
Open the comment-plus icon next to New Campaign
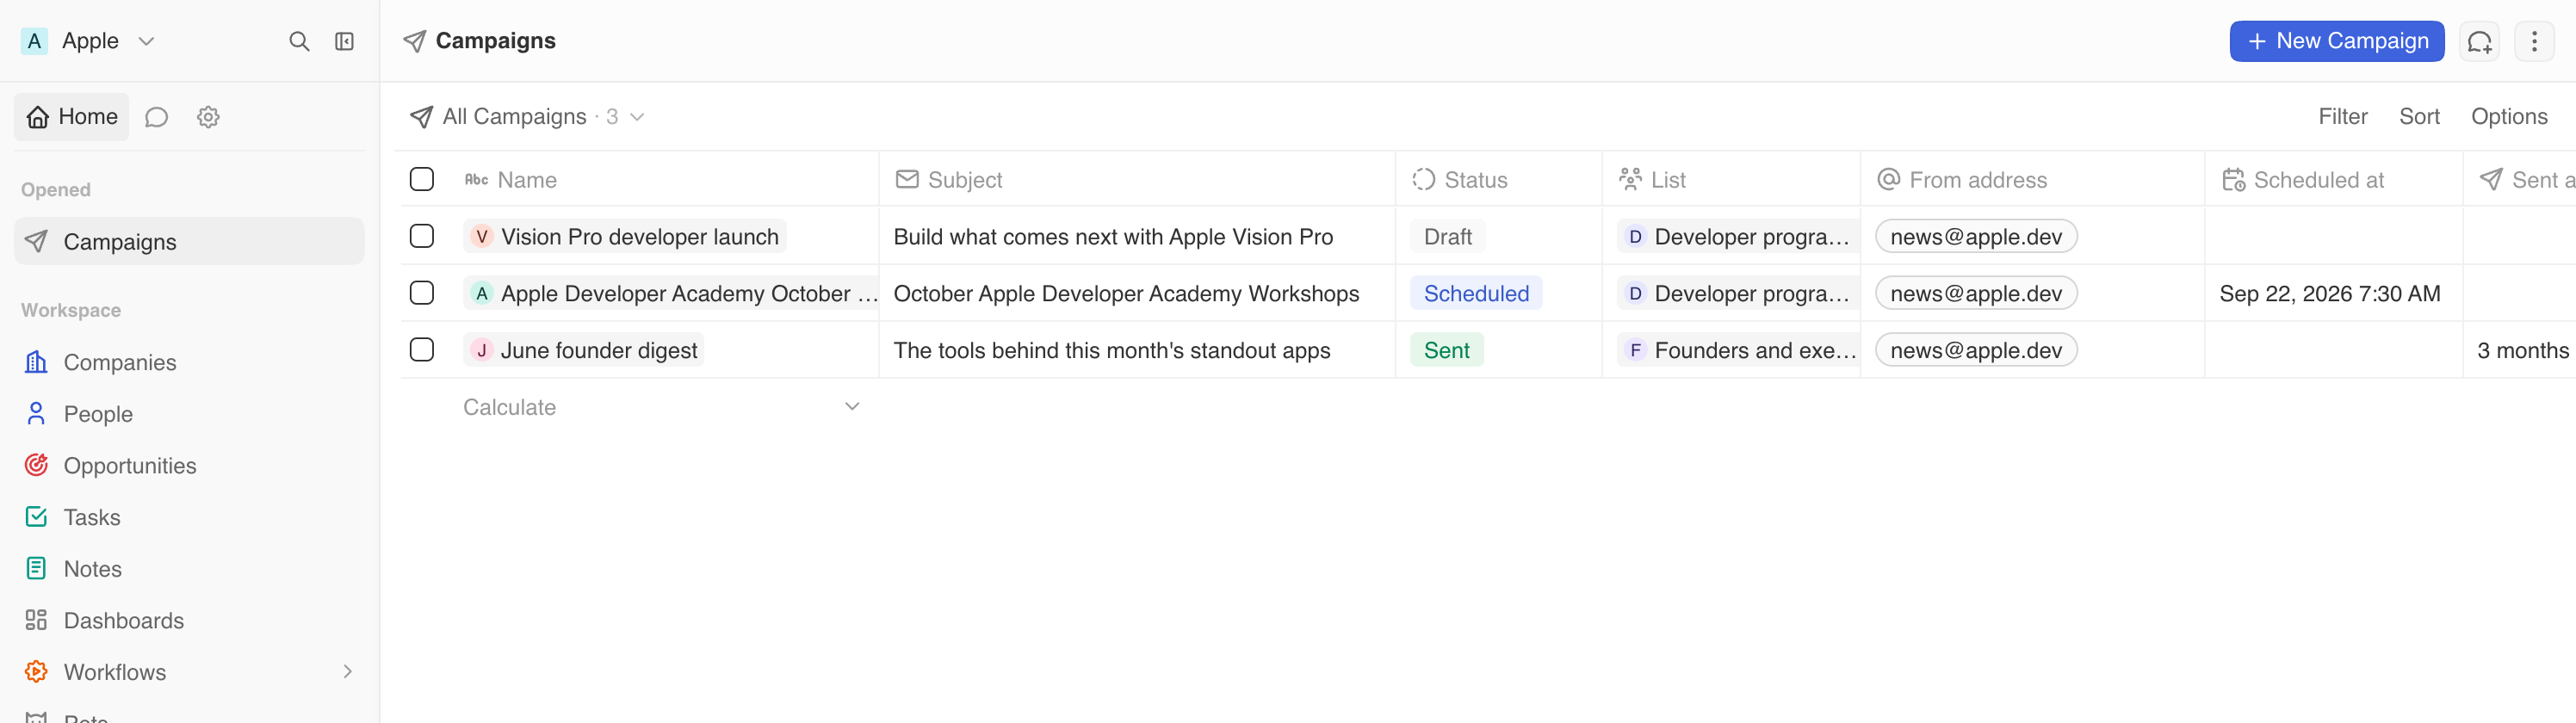(x=2479, y=41)
